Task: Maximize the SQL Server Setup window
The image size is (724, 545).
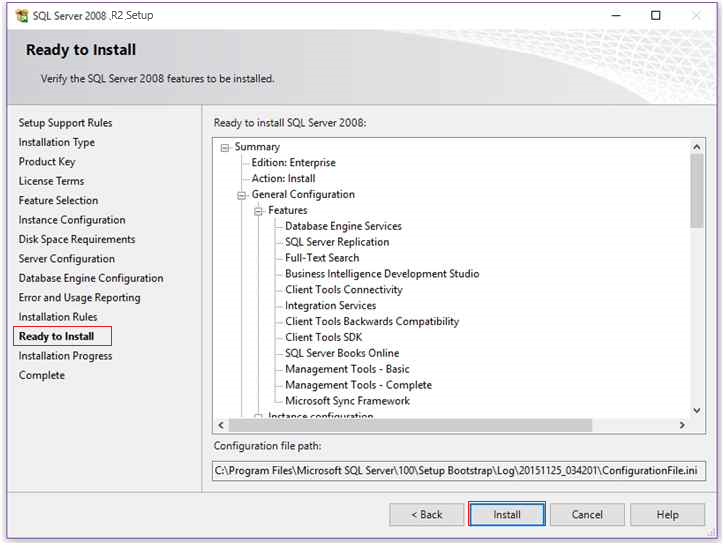Action: pos(656,15)
